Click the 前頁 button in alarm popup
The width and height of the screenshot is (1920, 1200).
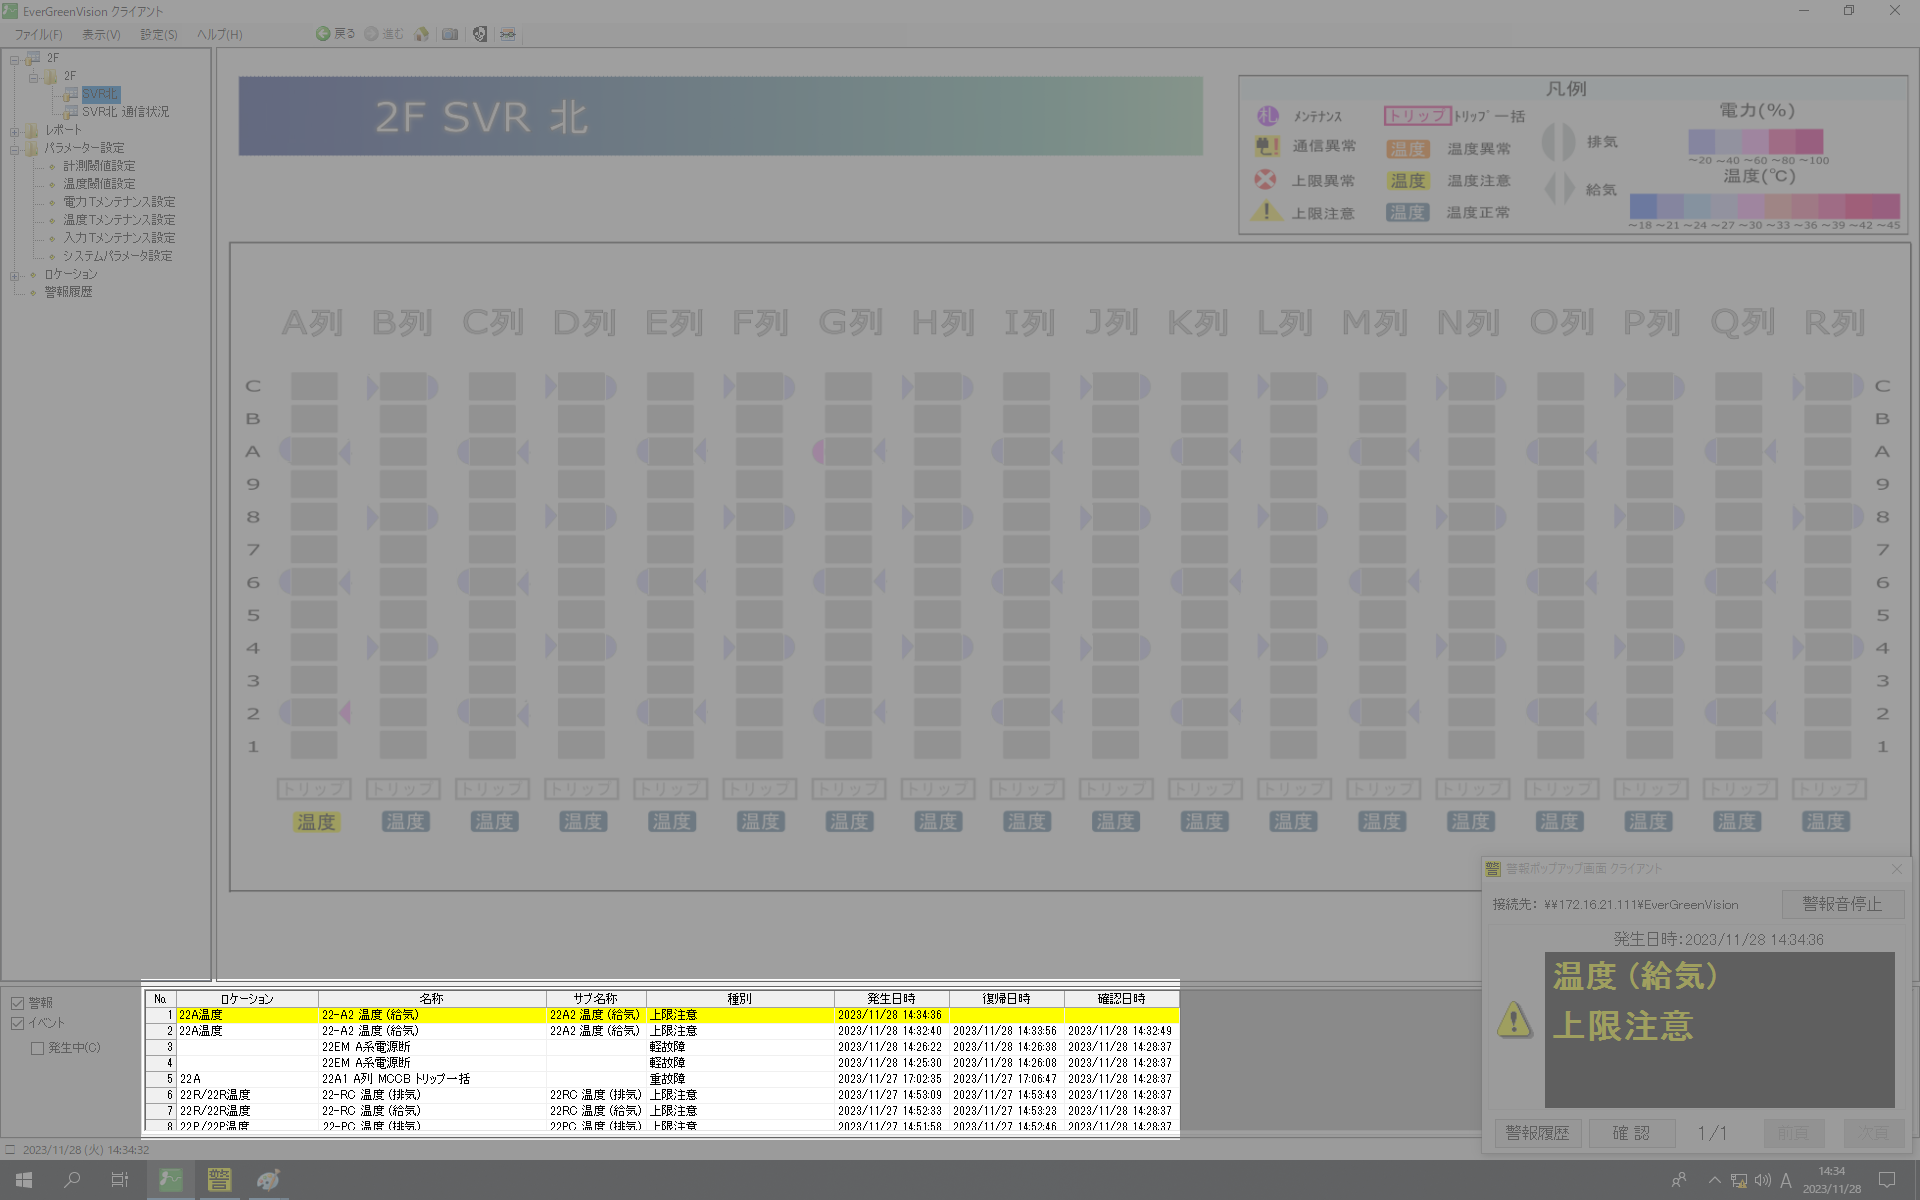pos(1793,1133)
